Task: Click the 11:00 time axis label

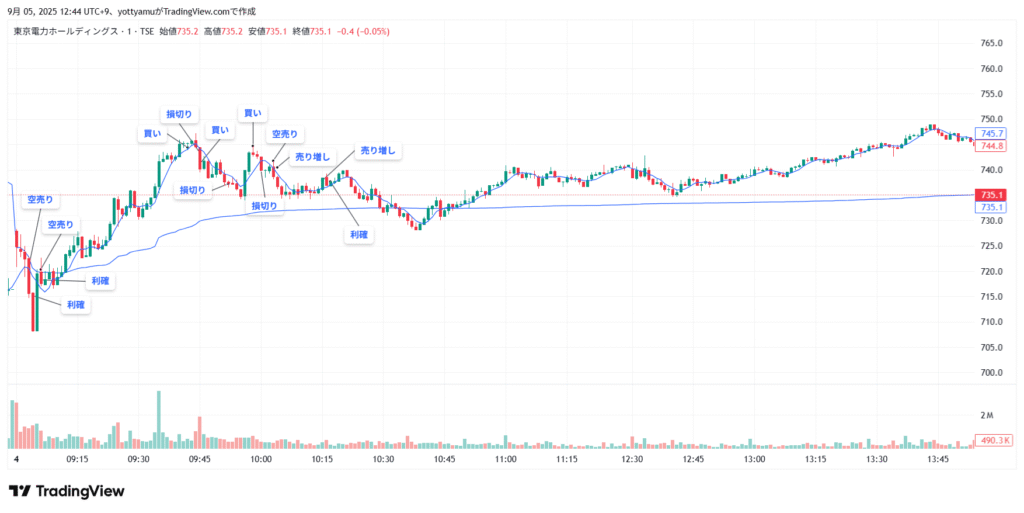Action: (x=505, y=459)
